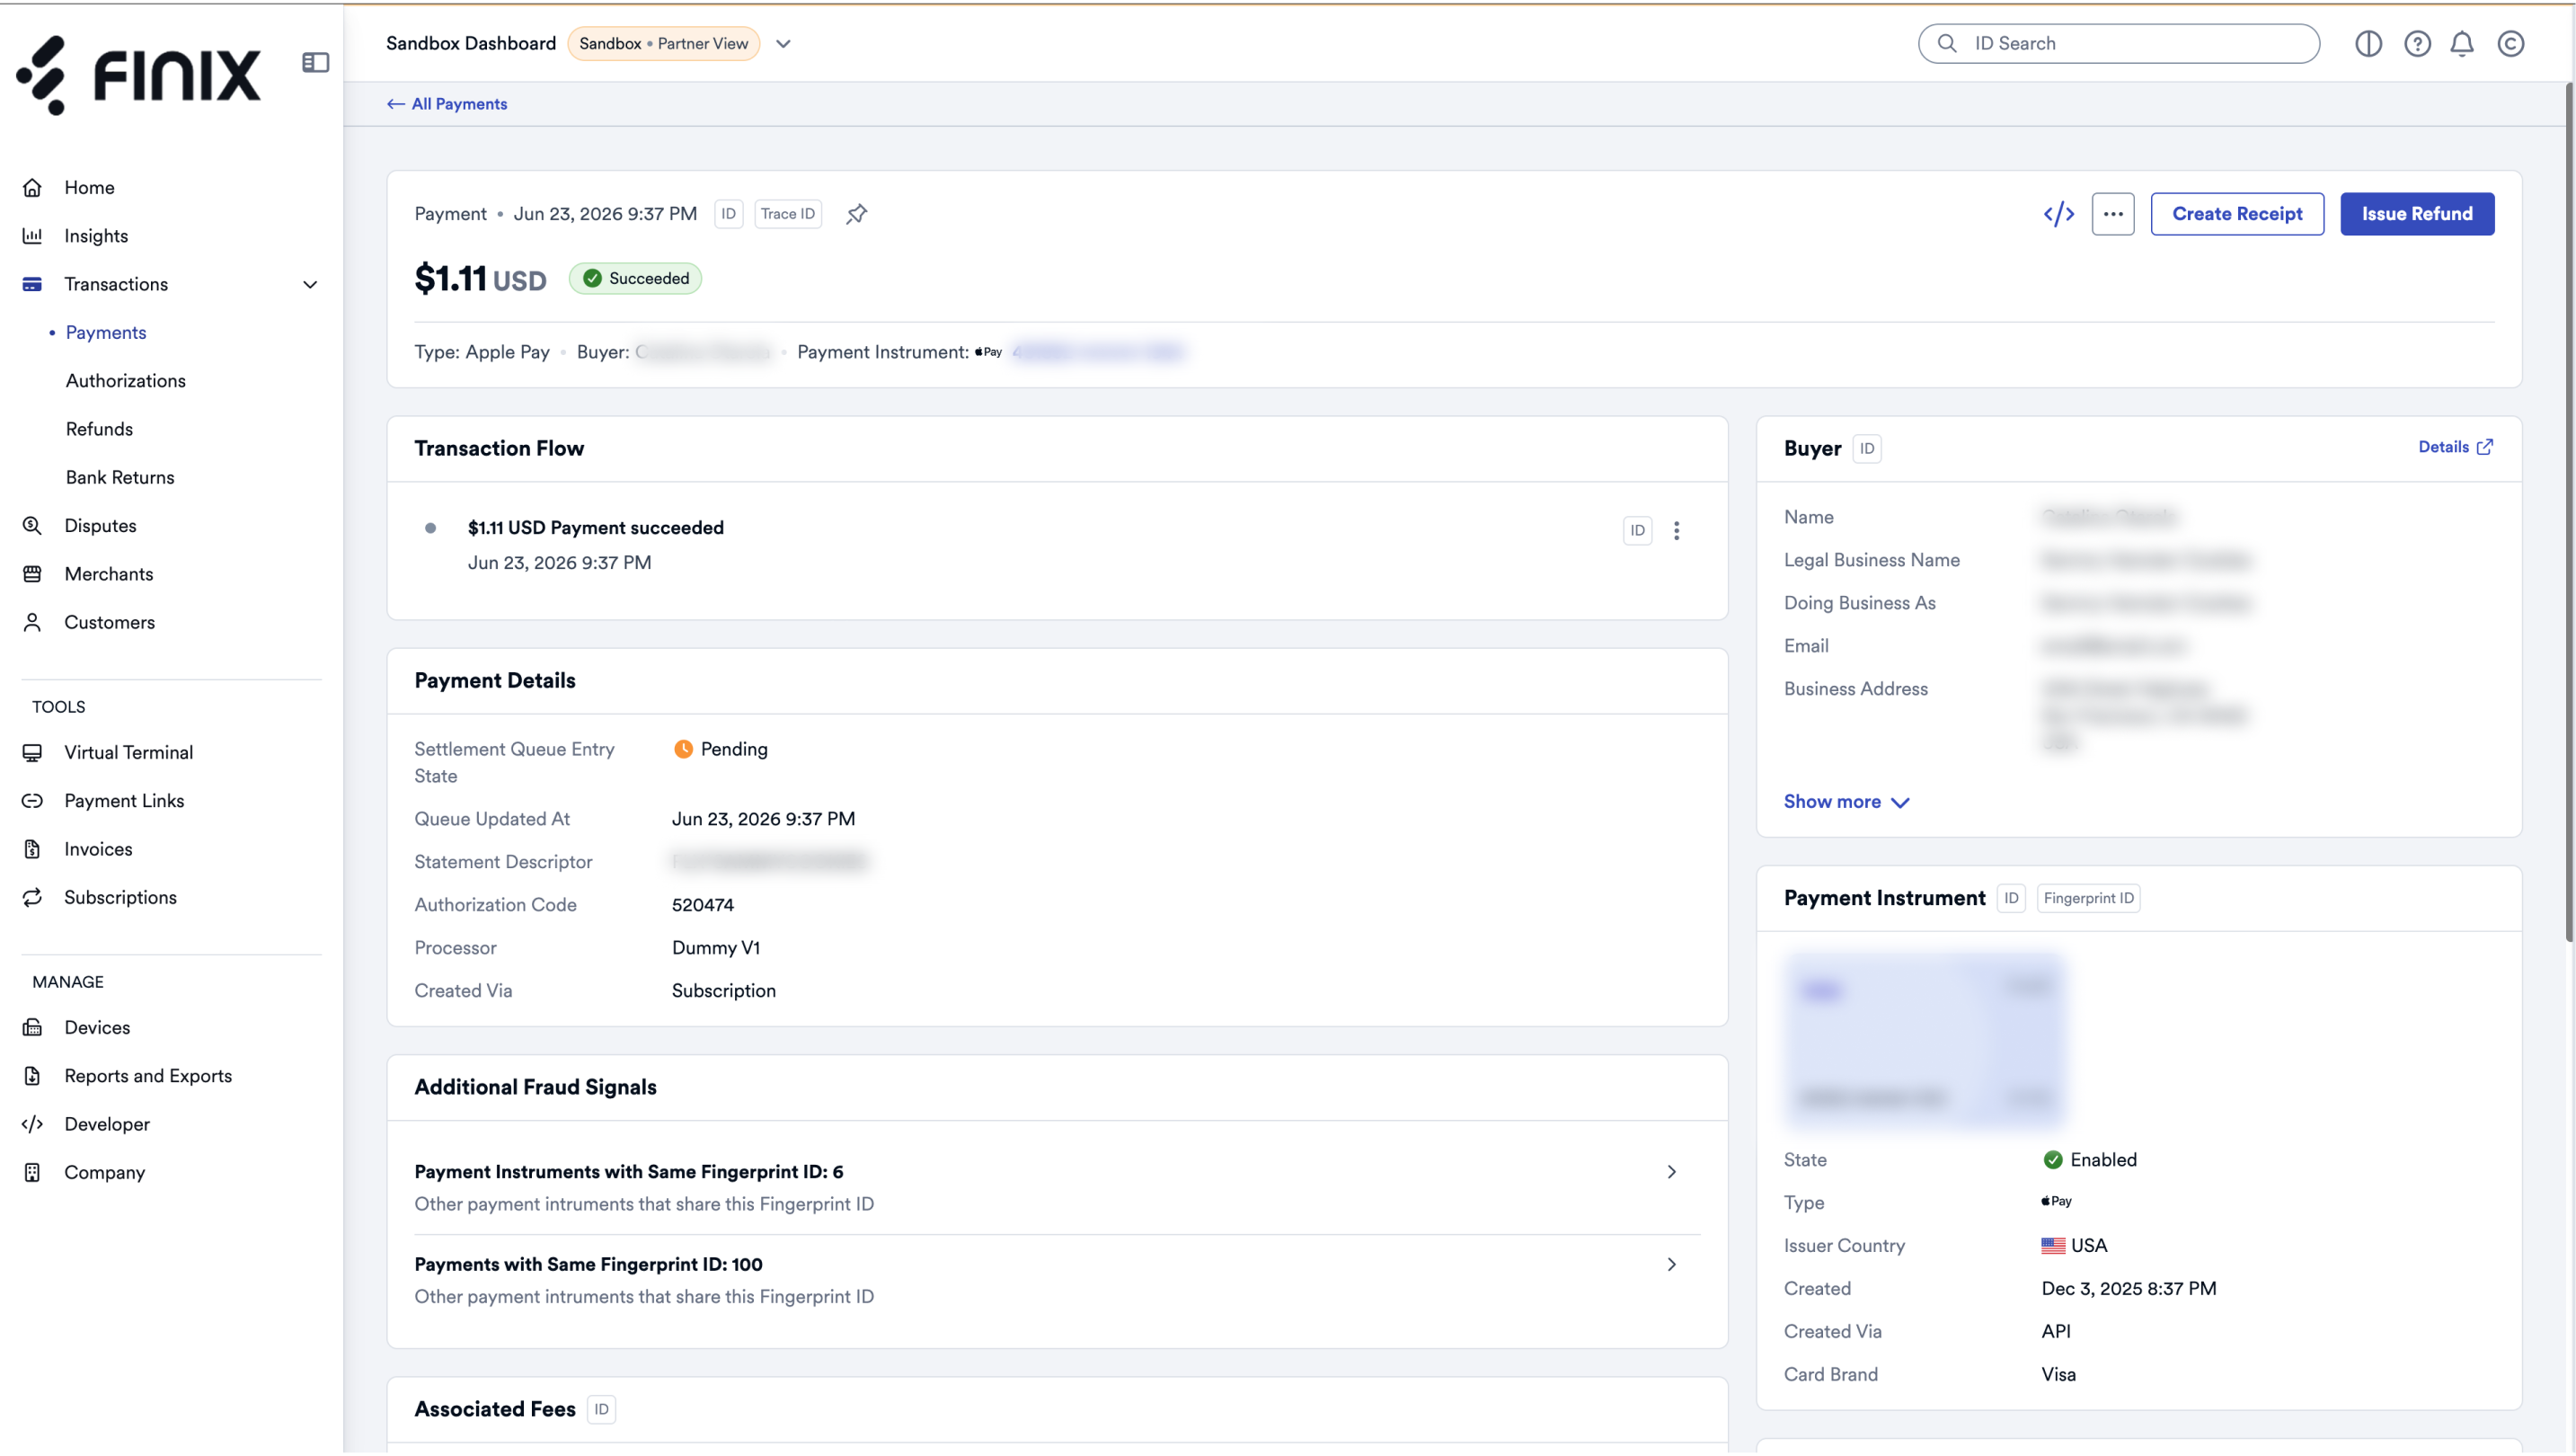Open Company settings
The height and width of the screenshot is (1456, 2576).
click(104, 1173)
